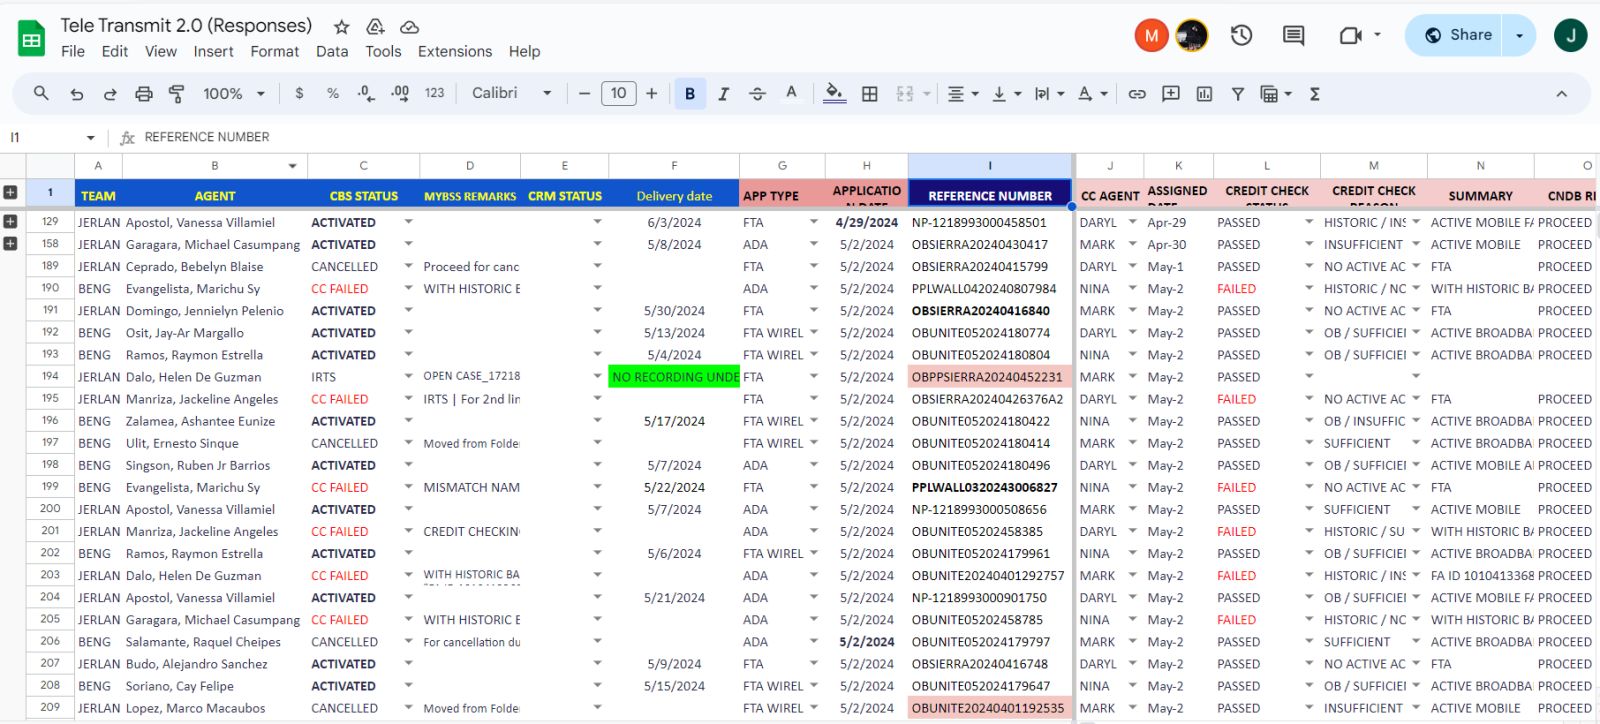The height and width of the screenshot is (724, 1600).
Task: Click the increase font size plus button
Action: (x=651, y=94)
